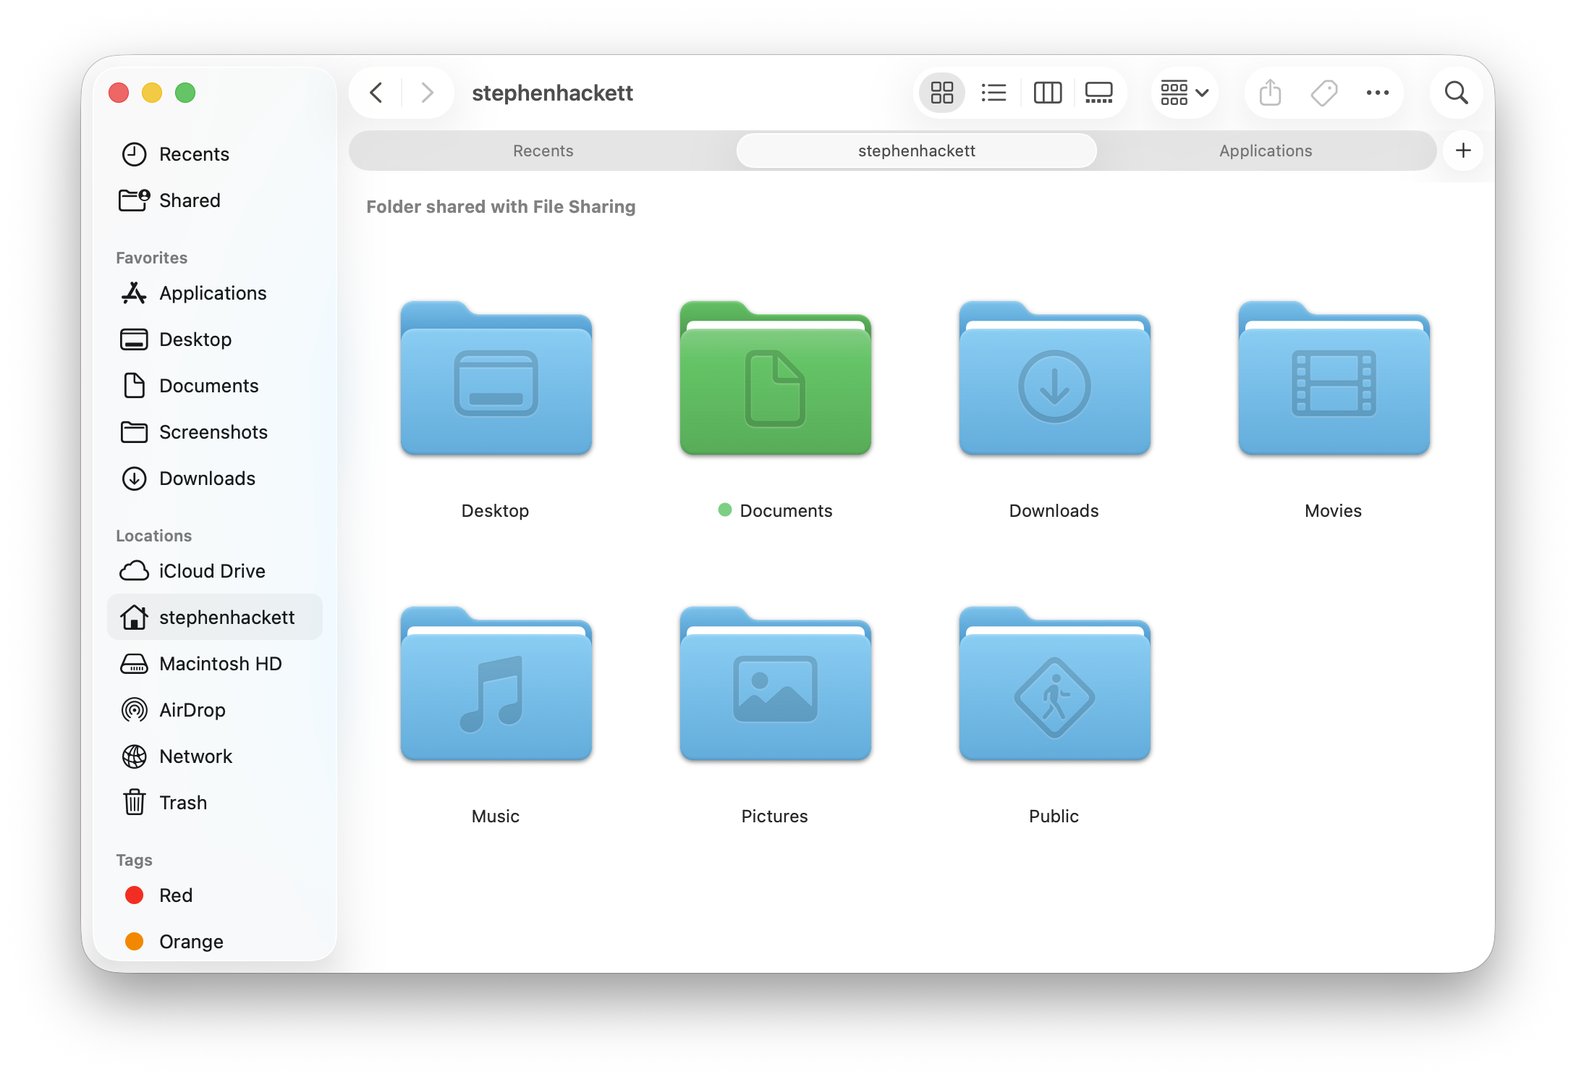Open AirDrop in the sidebar
Viewport: 1576px width, 1080px height.
pos(214,710)
